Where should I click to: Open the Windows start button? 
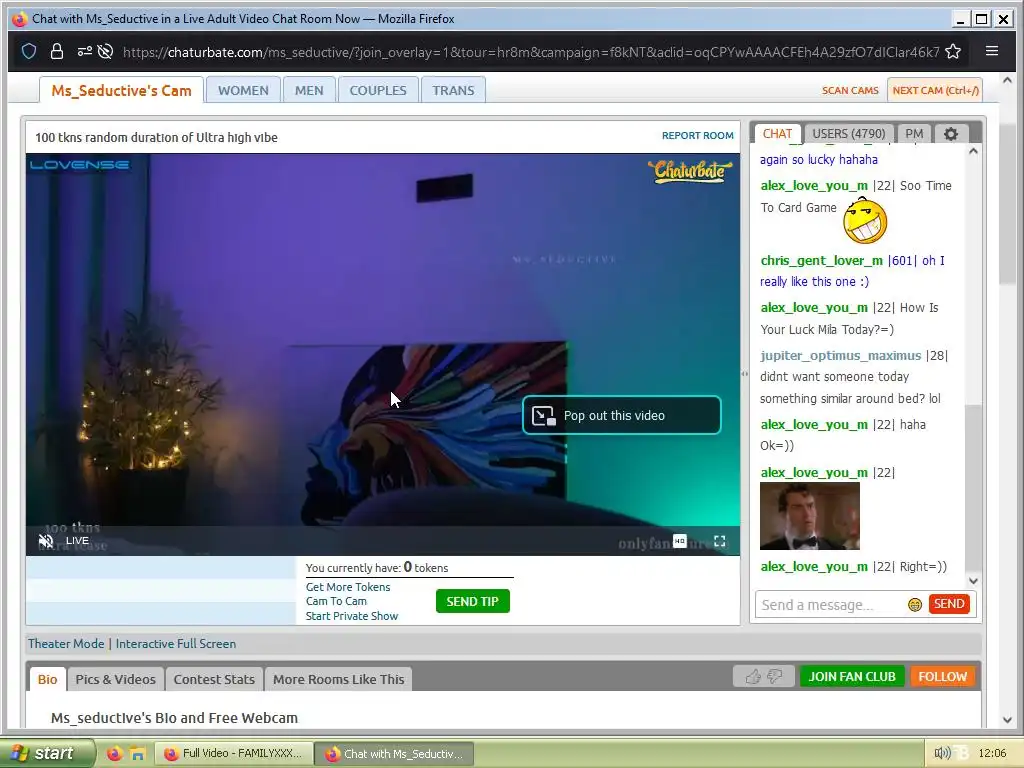(x=46, y=753)
